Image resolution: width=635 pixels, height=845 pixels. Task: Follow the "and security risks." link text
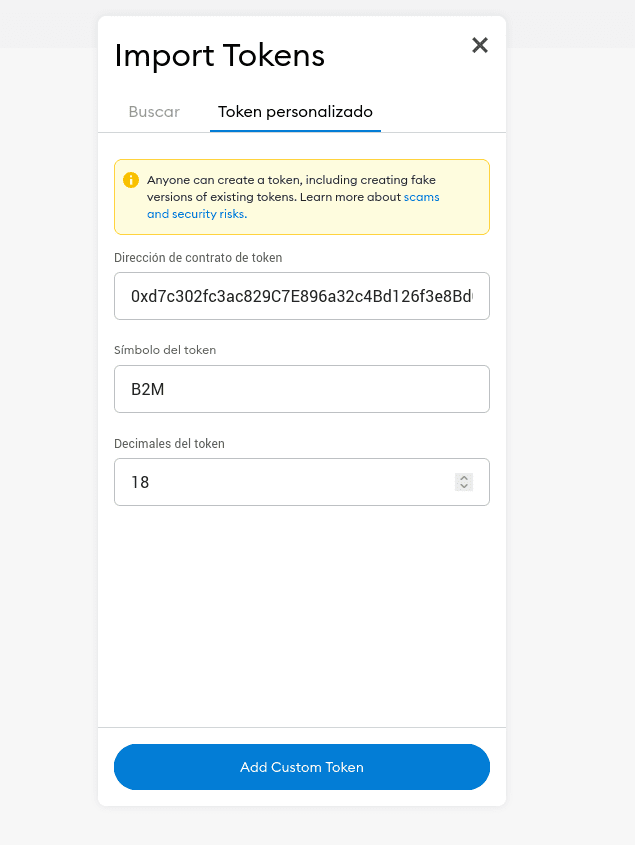[x=197, y=214]
